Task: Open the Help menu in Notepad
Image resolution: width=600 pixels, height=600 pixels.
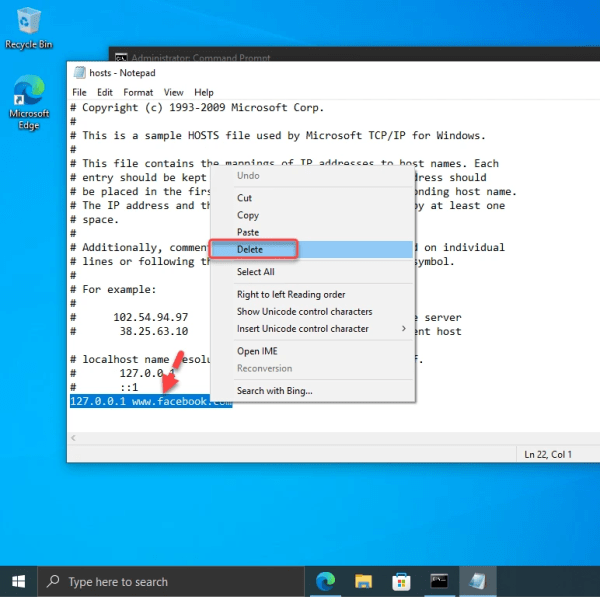Action: [204, 92]
